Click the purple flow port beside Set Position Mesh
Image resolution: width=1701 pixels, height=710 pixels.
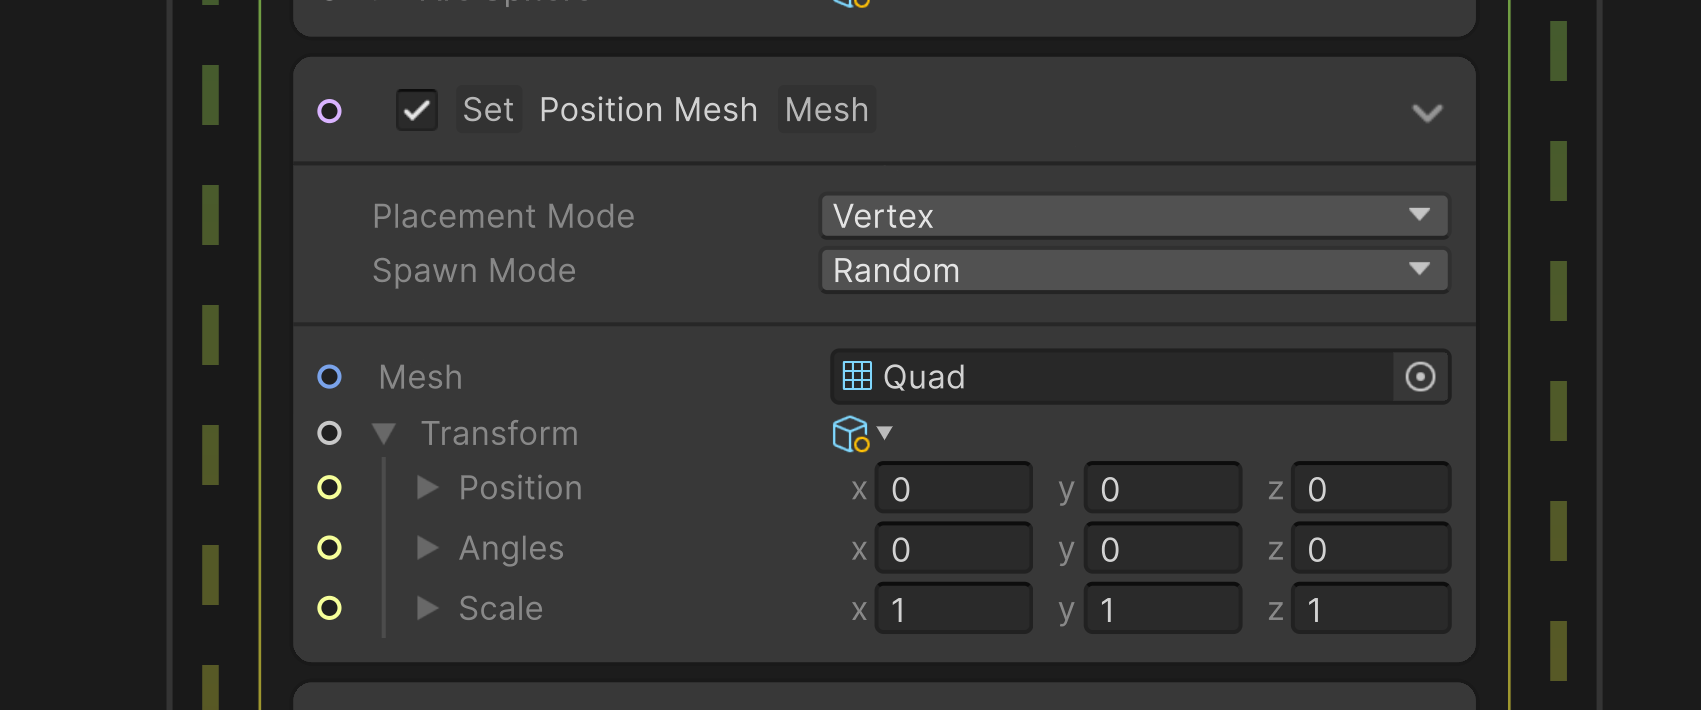pos(329,111)
